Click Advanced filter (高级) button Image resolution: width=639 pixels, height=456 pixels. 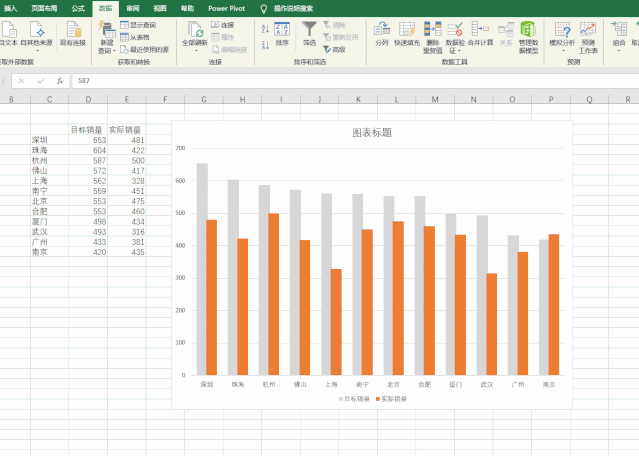[x=337, y=49]
